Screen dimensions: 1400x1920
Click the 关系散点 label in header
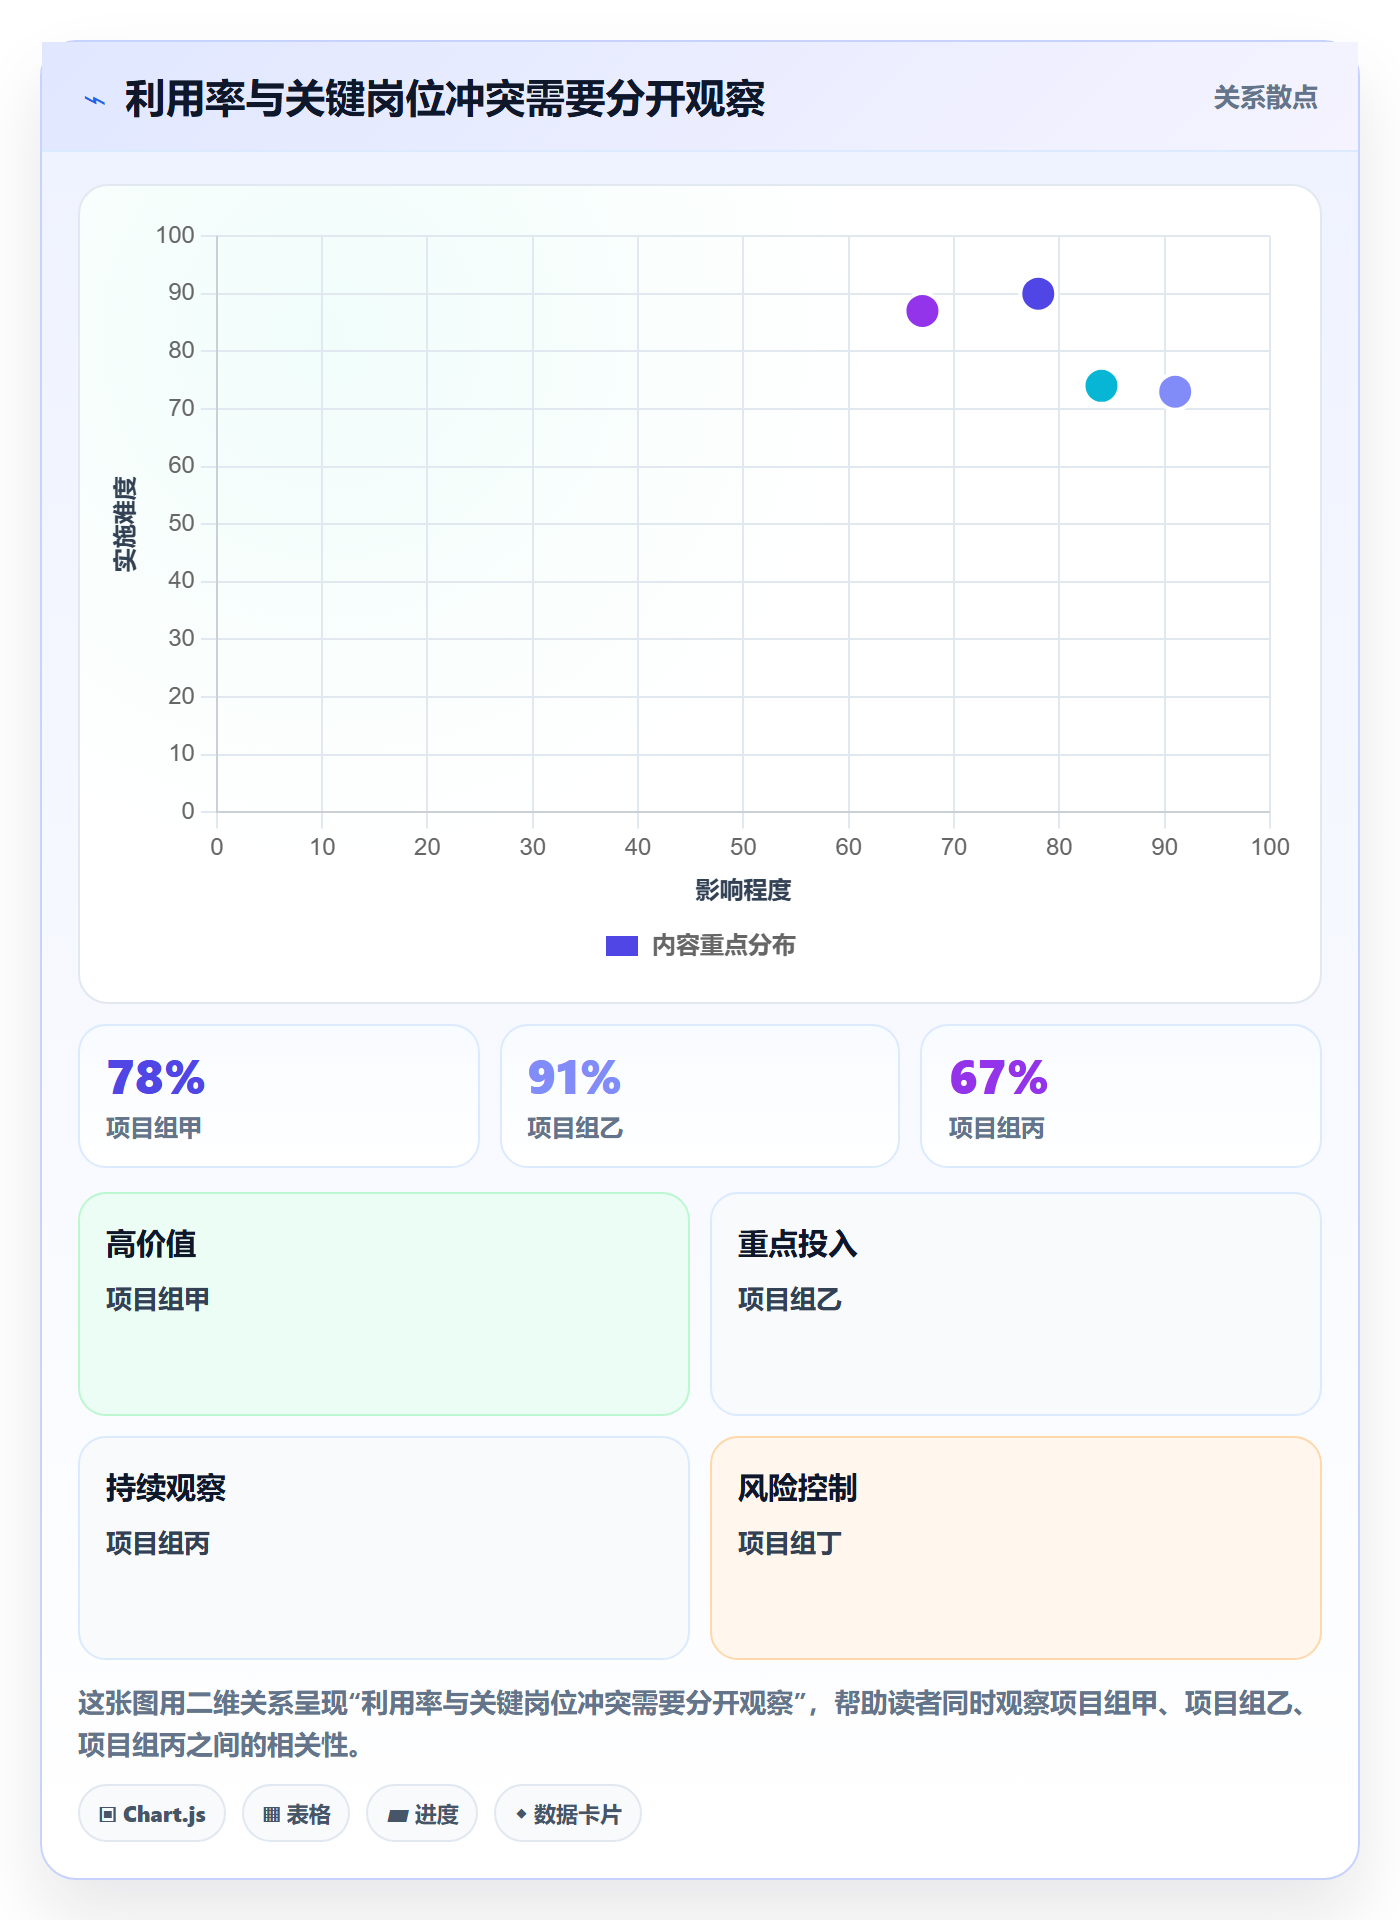[1265, 98]
